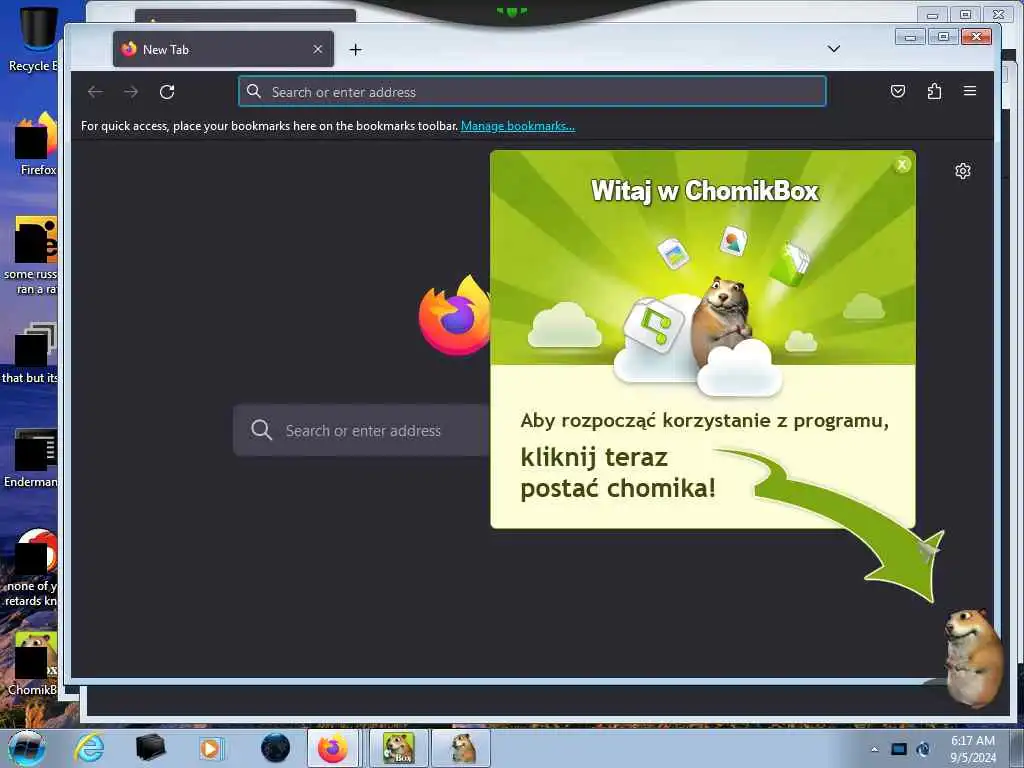Open the taskbar clock and date
This screenshot has width=1024, height=768.
(x=973, y=749)
